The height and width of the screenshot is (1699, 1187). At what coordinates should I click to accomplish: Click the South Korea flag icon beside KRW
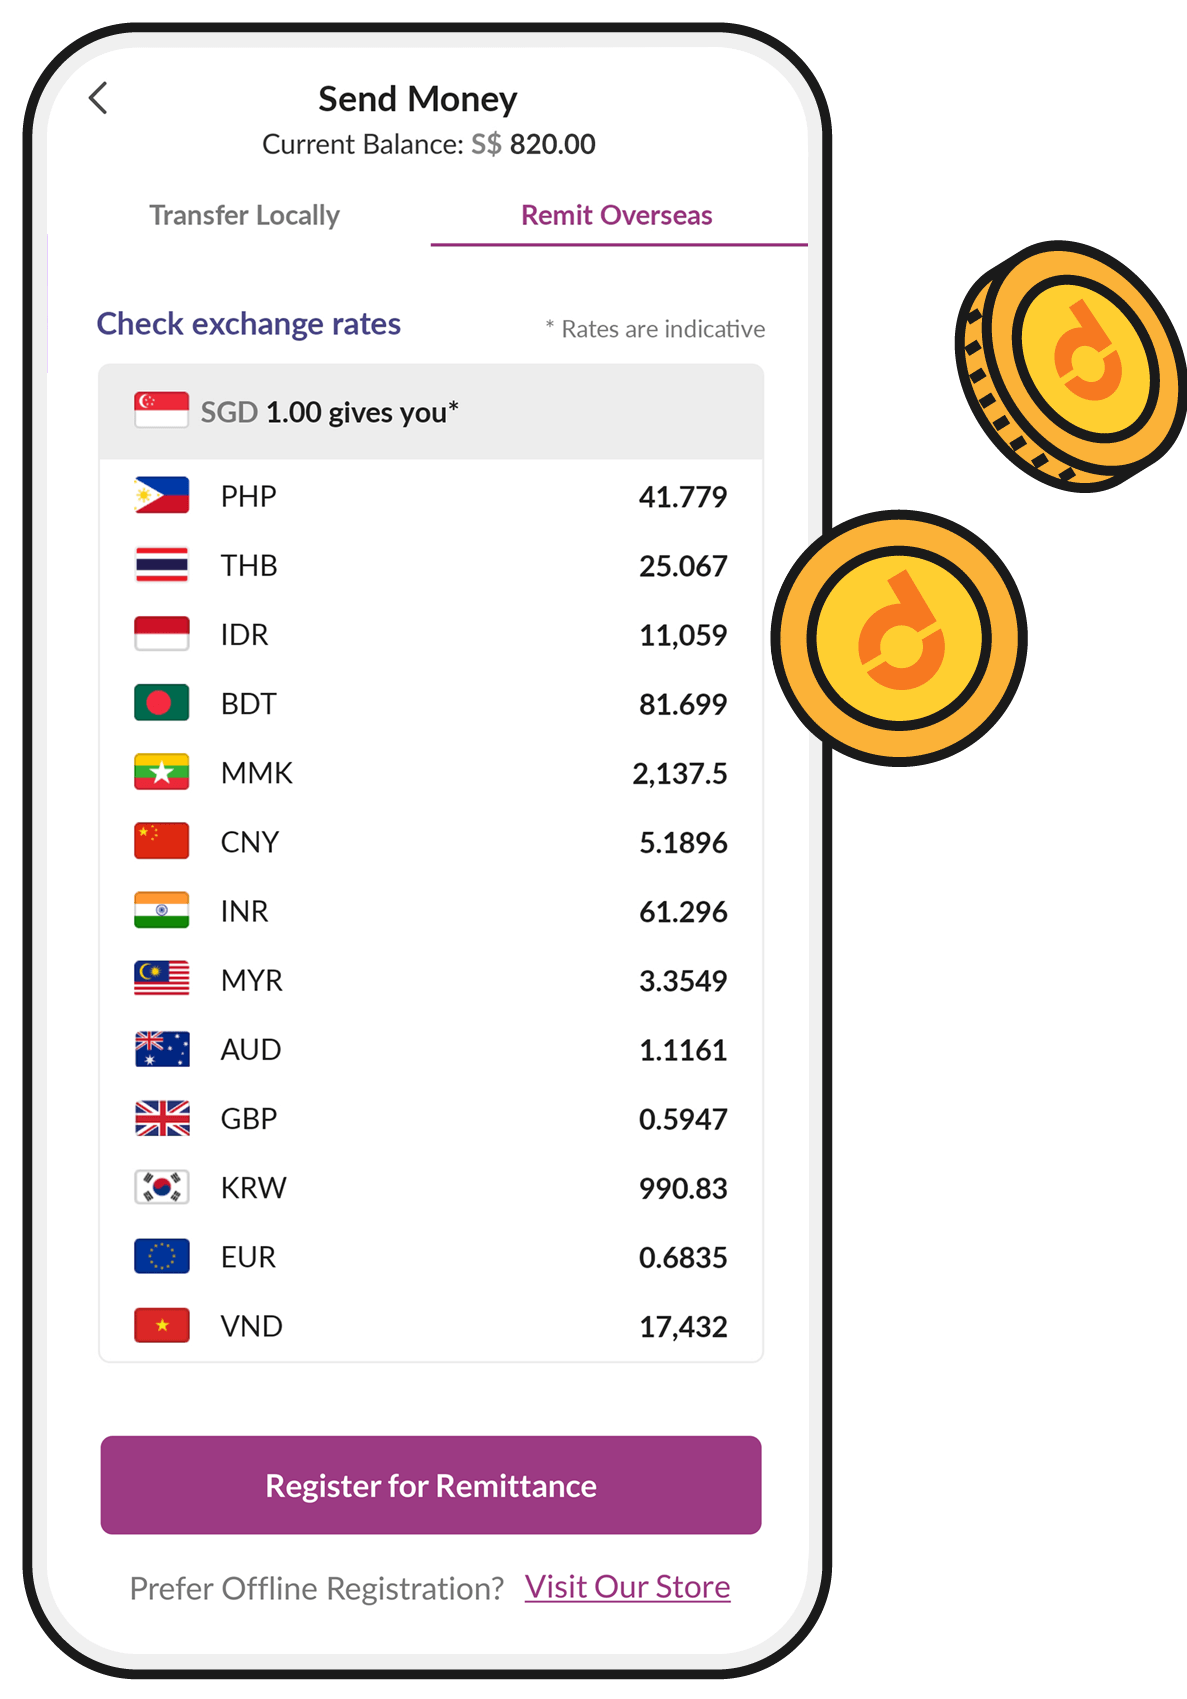tap(161, 1187)
